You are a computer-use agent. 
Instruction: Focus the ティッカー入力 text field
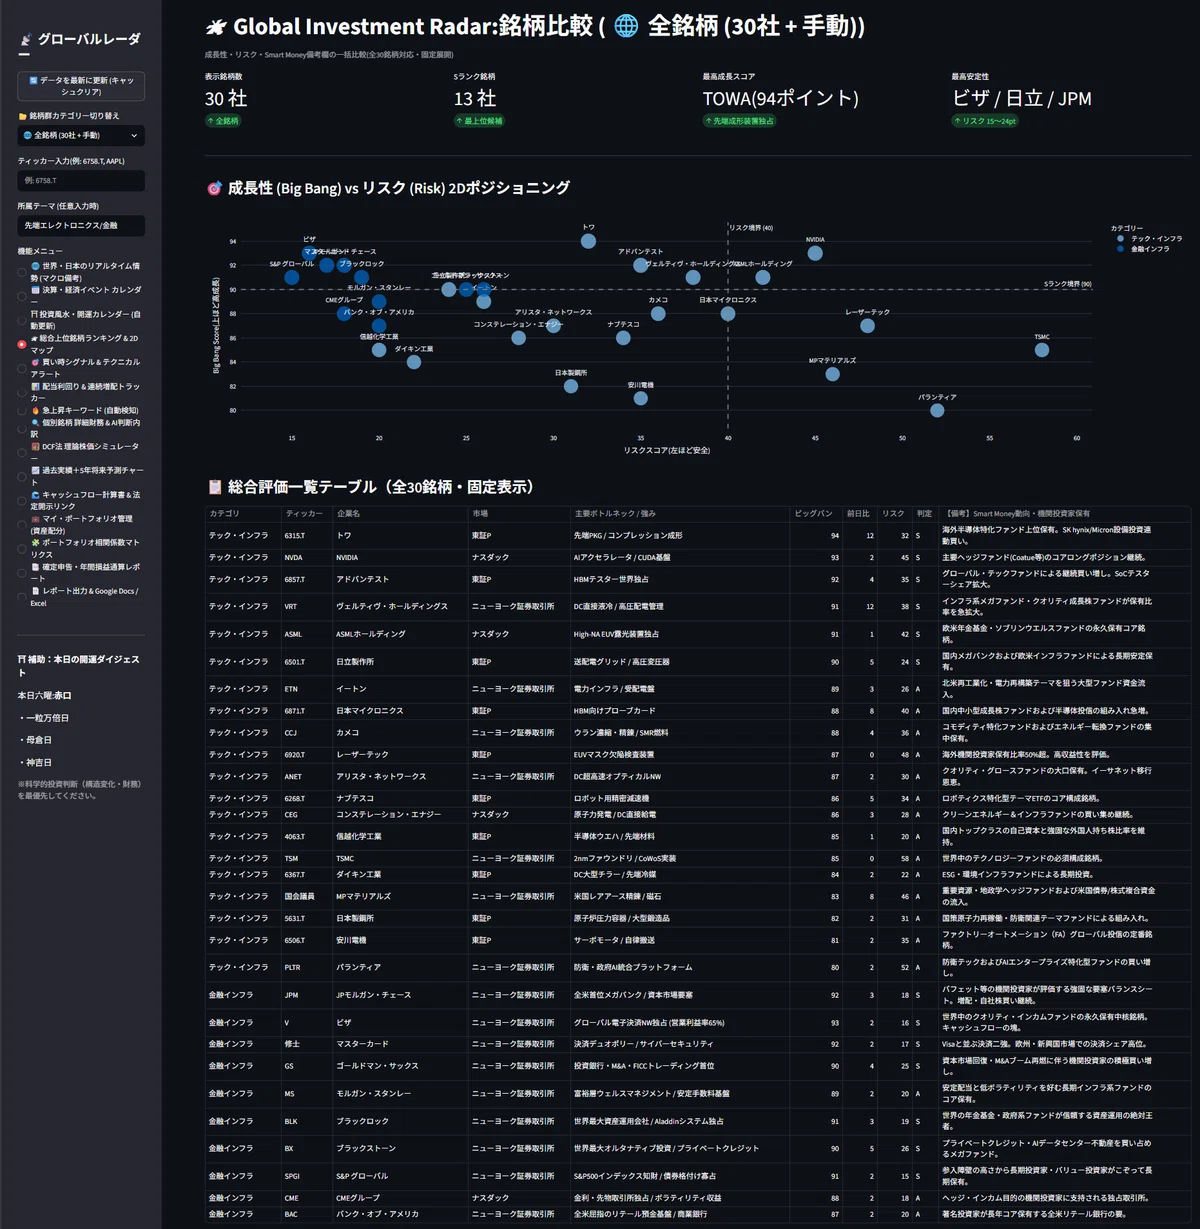point(81,180)
